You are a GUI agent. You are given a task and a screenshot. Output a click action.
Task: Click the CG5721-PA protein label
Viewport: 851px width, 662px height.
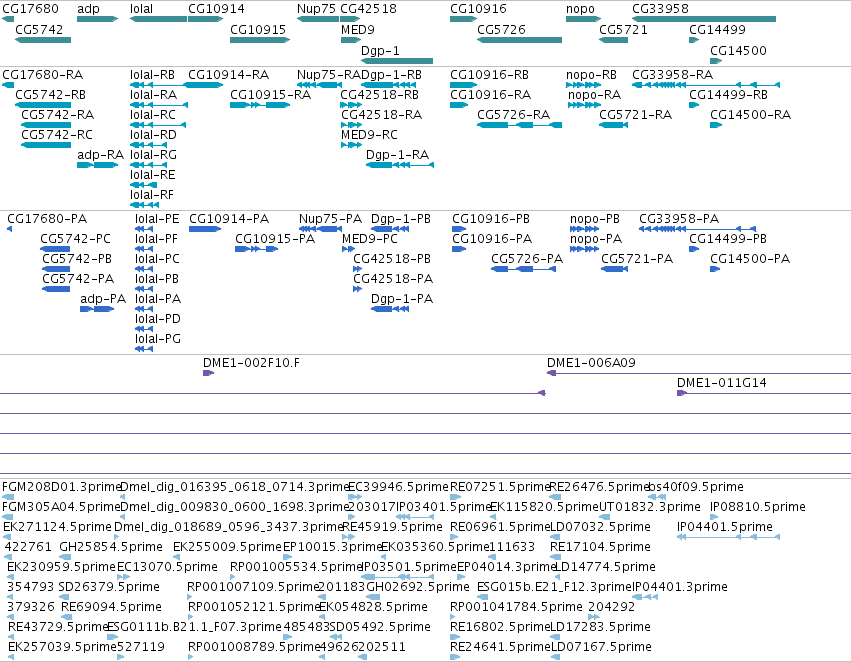tap(637, 259)
